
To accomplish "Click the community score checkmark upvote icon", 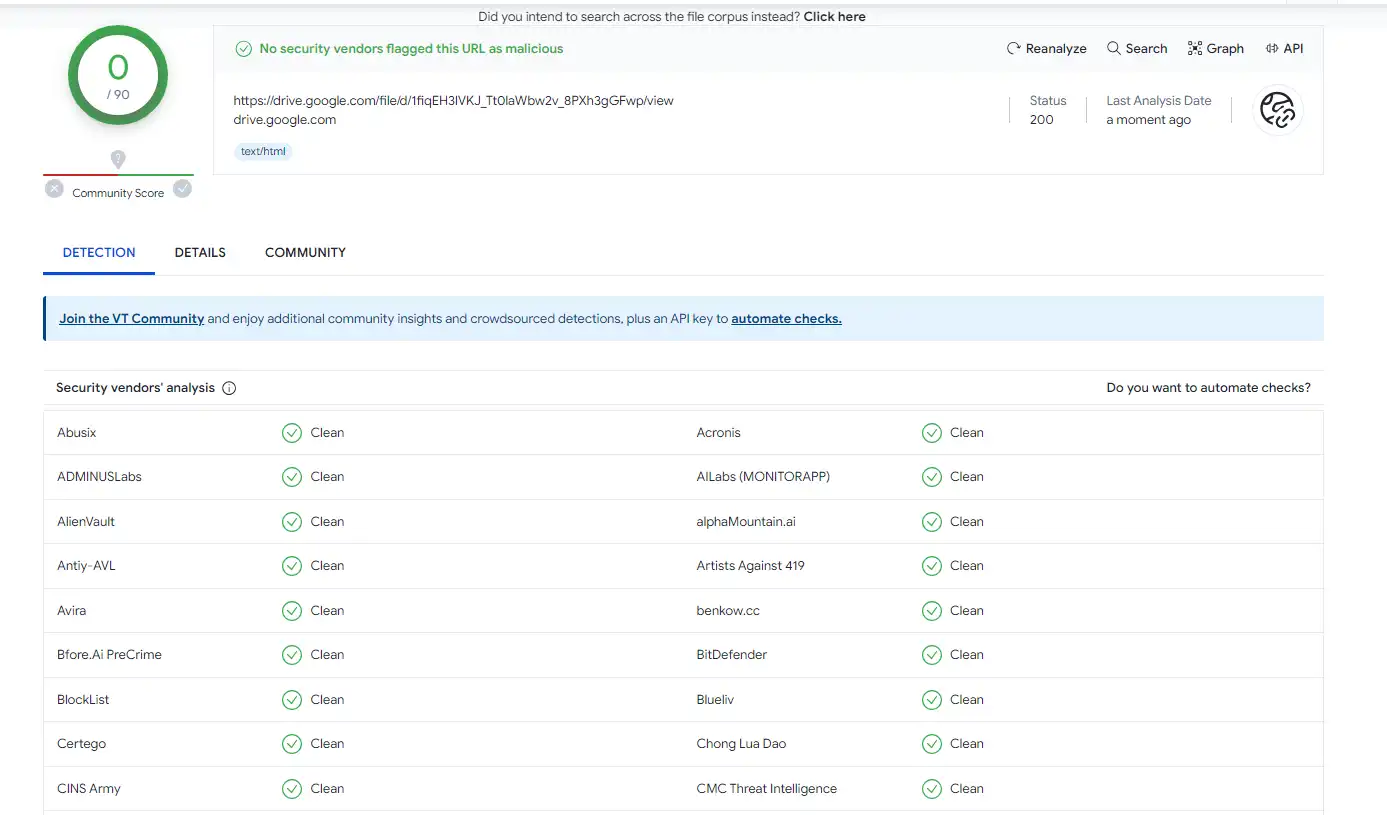I will (182, 188).
